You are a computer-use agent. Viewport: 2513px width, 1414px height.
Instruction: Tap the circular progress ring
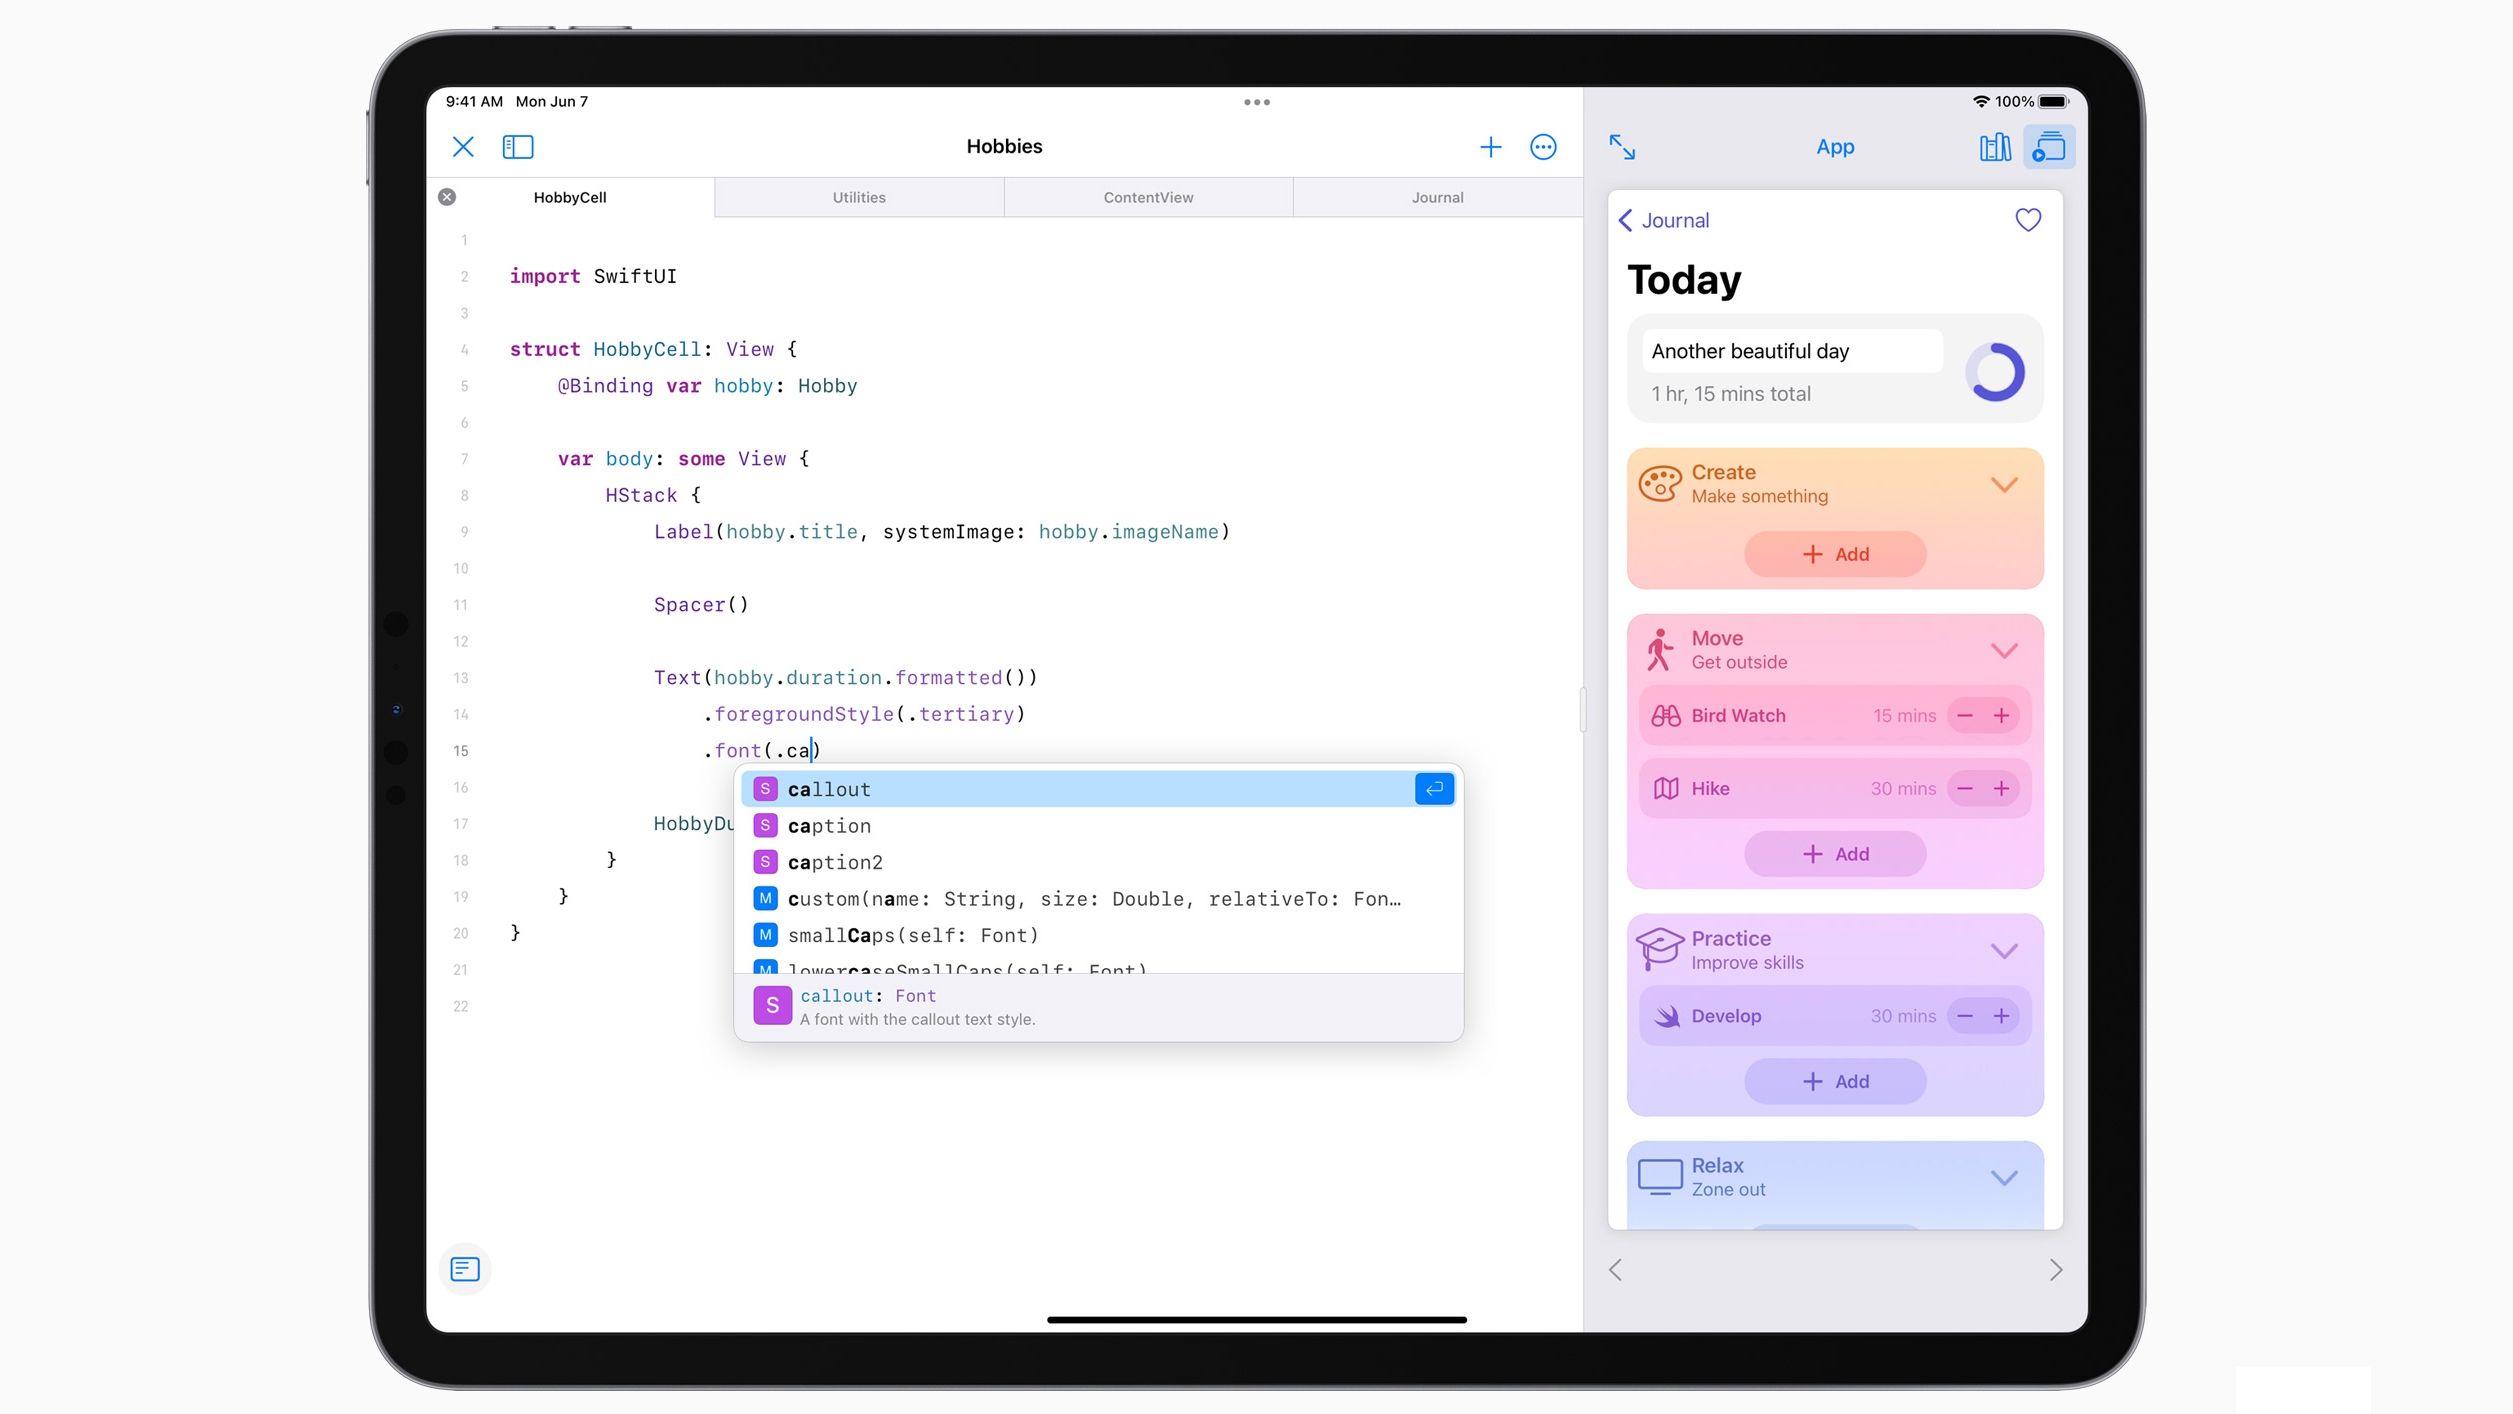[x=1994, y=372]
